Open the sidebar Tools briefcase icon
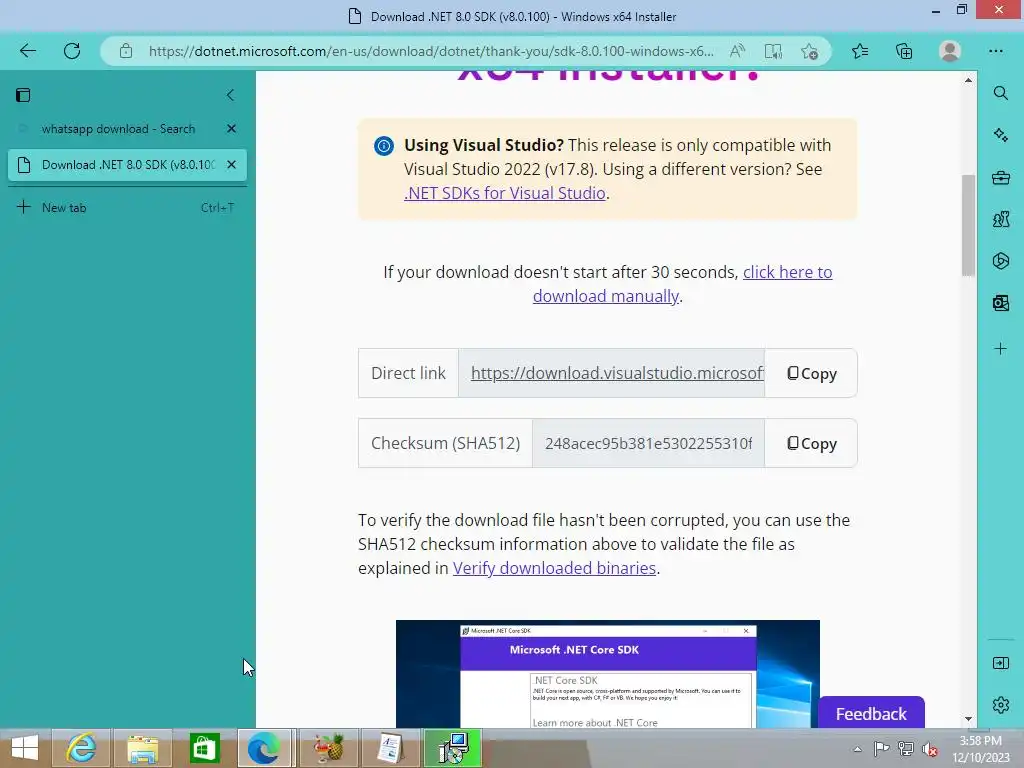This screenshot has width=1024, height=768. click(x=1000, y=177)
